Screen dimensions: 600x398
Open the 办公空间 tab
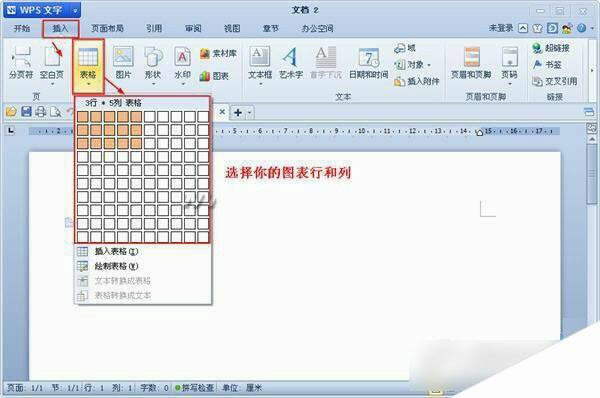point(318,28)
